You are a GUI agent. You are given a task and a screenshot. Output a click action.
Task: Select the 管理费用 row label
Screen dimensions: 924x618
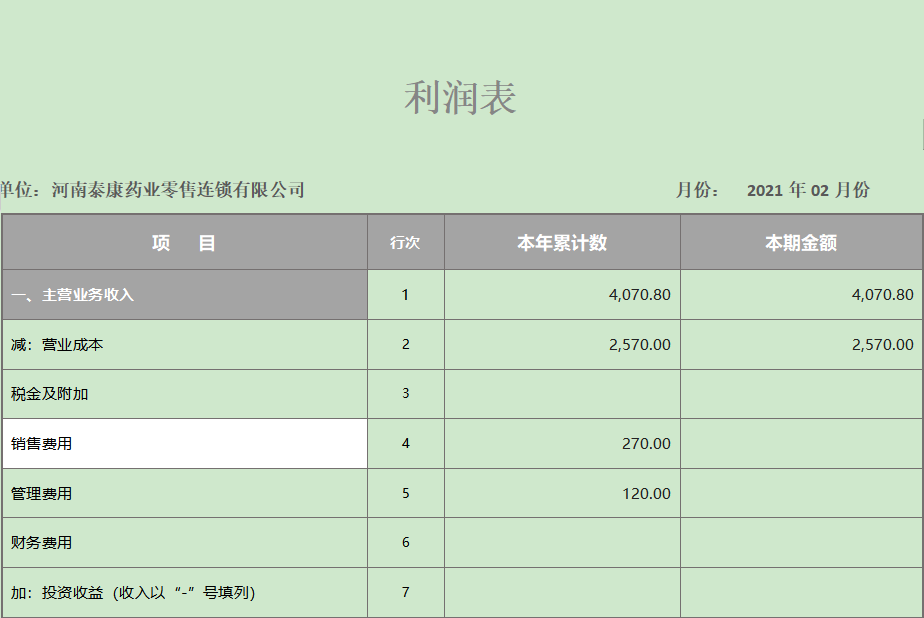(41, 494)
